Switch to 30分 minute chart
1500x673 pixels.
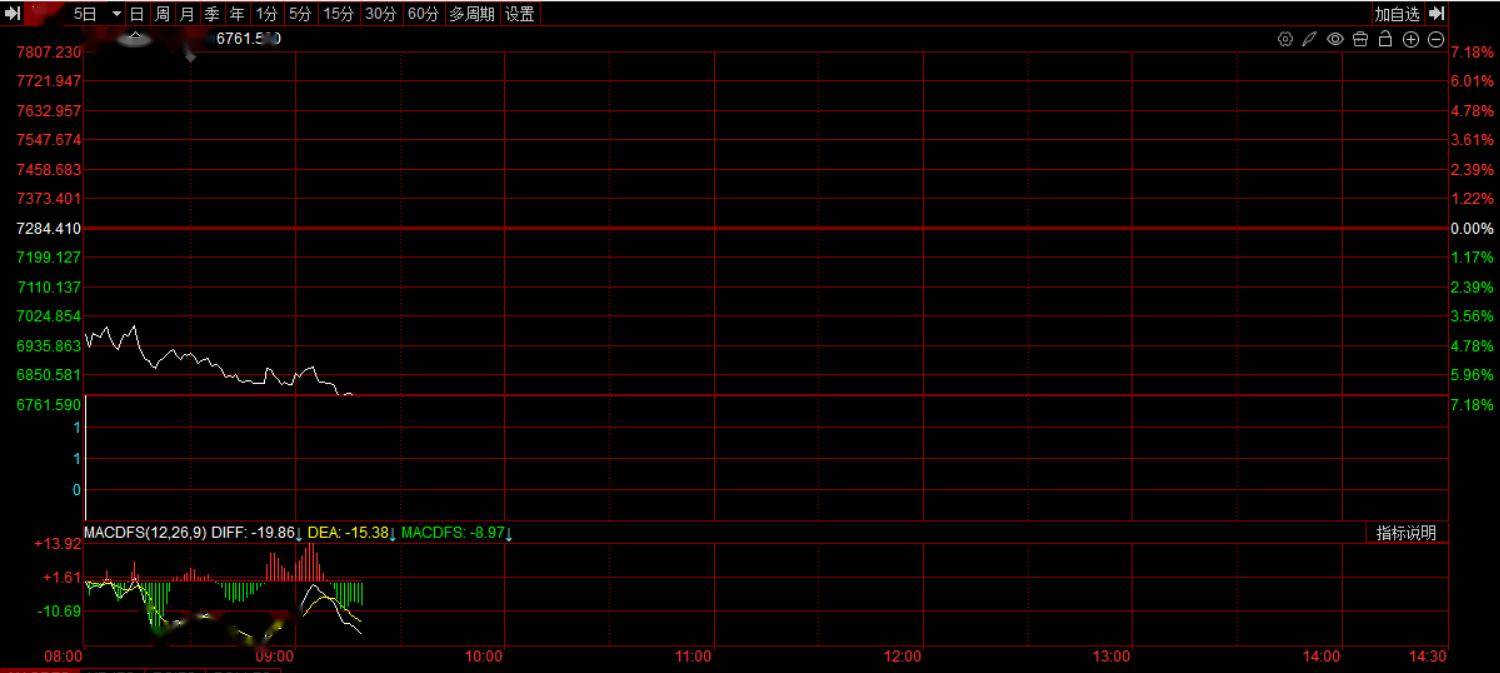(x=381, y=14)
